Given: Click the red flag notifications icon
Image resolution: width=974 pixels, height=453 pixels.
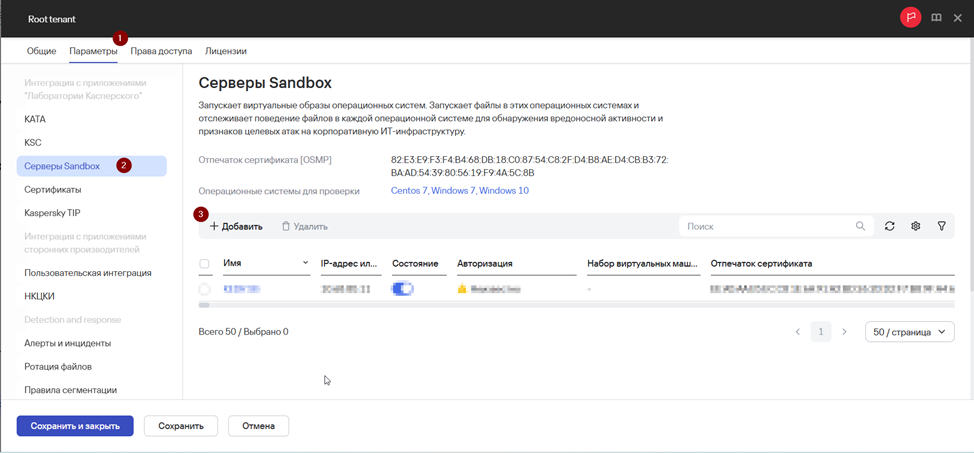Looking at the screenshot, I should pos(911,19).
